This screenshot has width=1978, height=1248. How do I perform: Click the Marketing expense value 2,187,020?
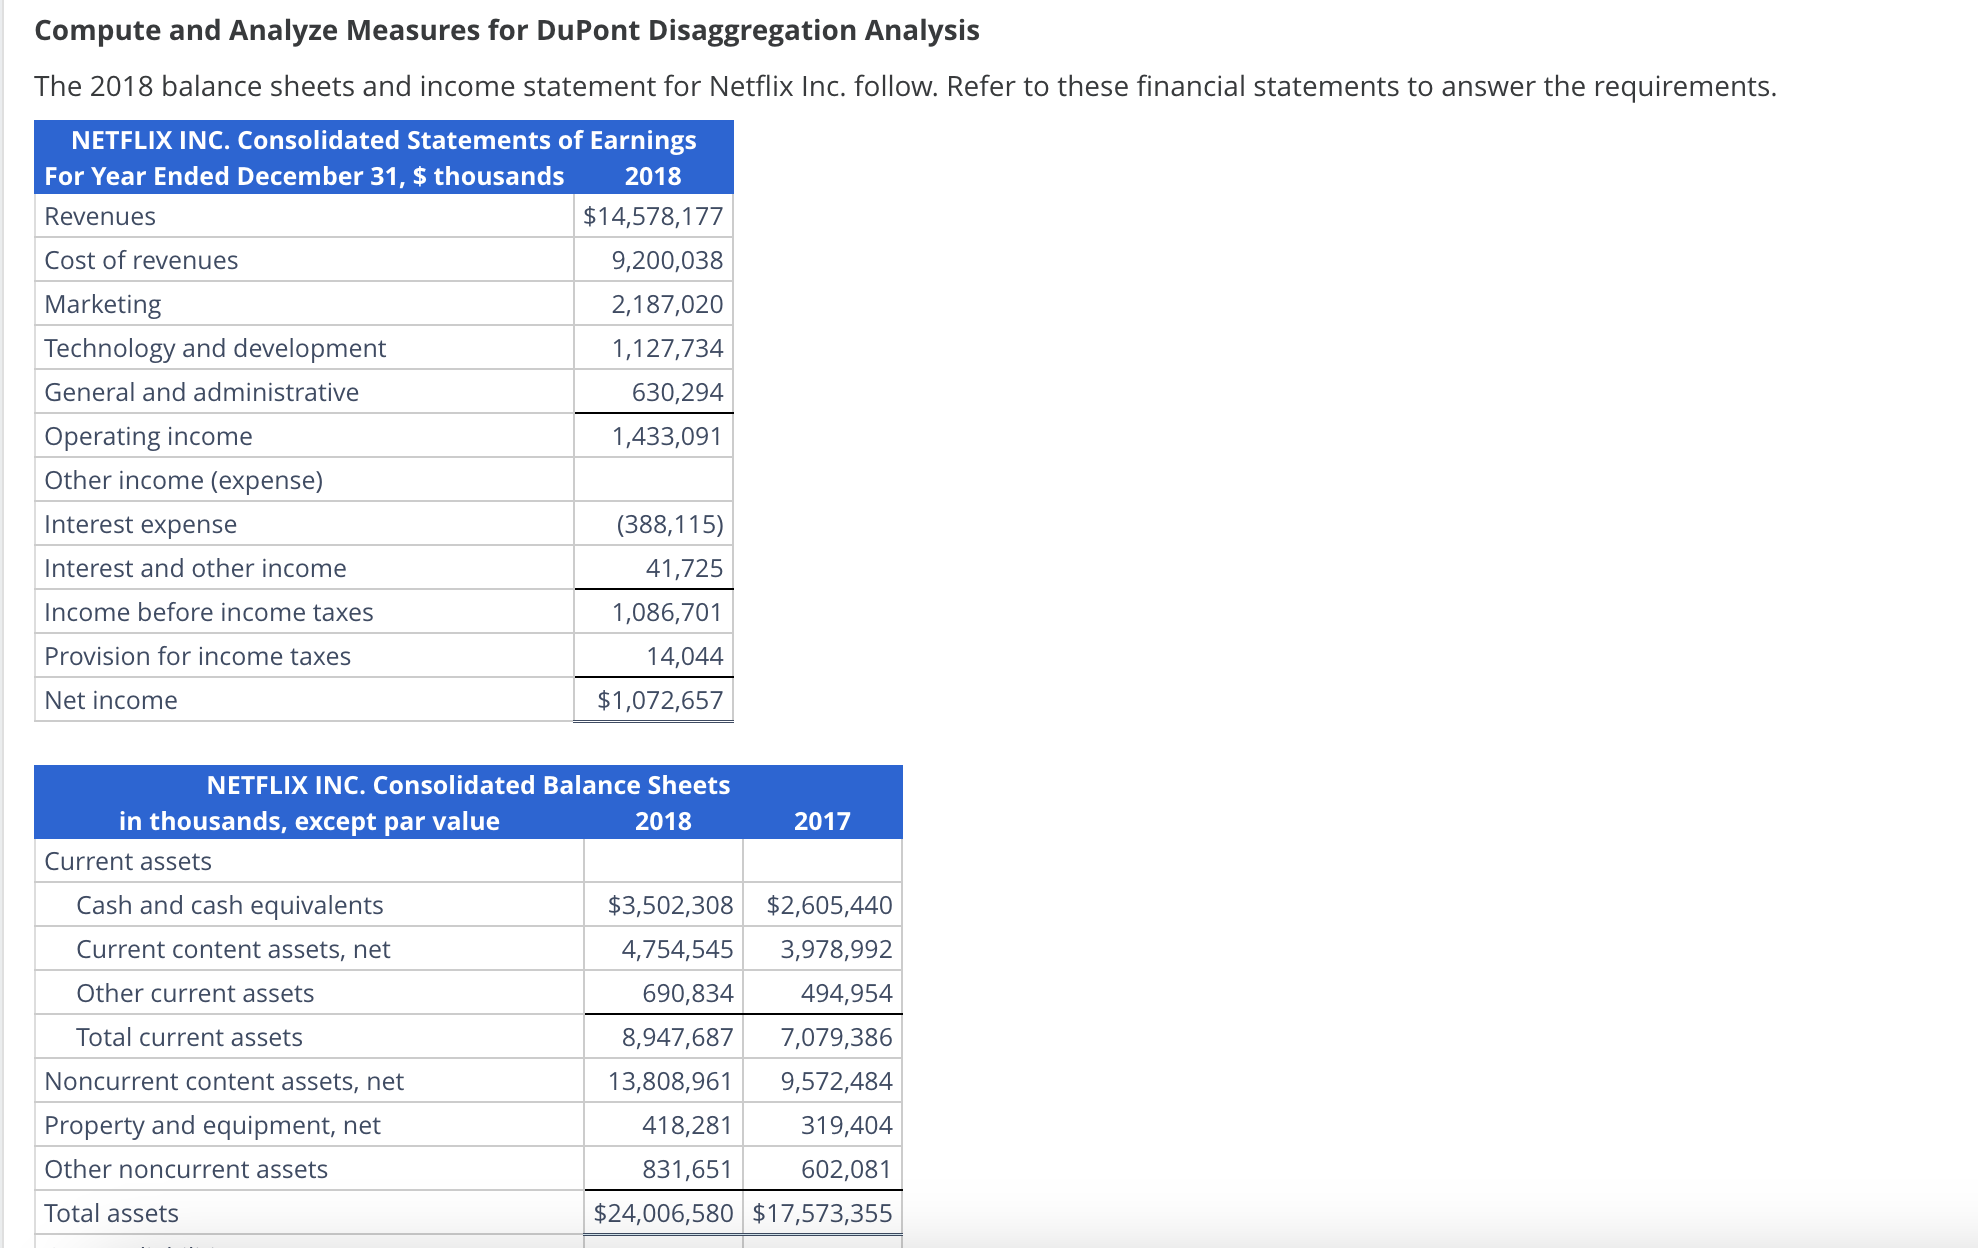(667, 304)
